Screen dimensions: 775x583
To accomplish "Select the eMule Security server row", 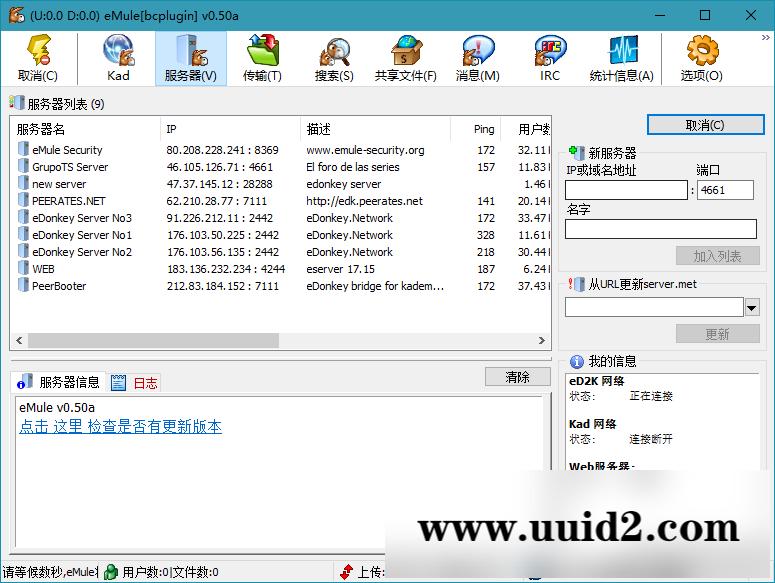I will 67,150.
